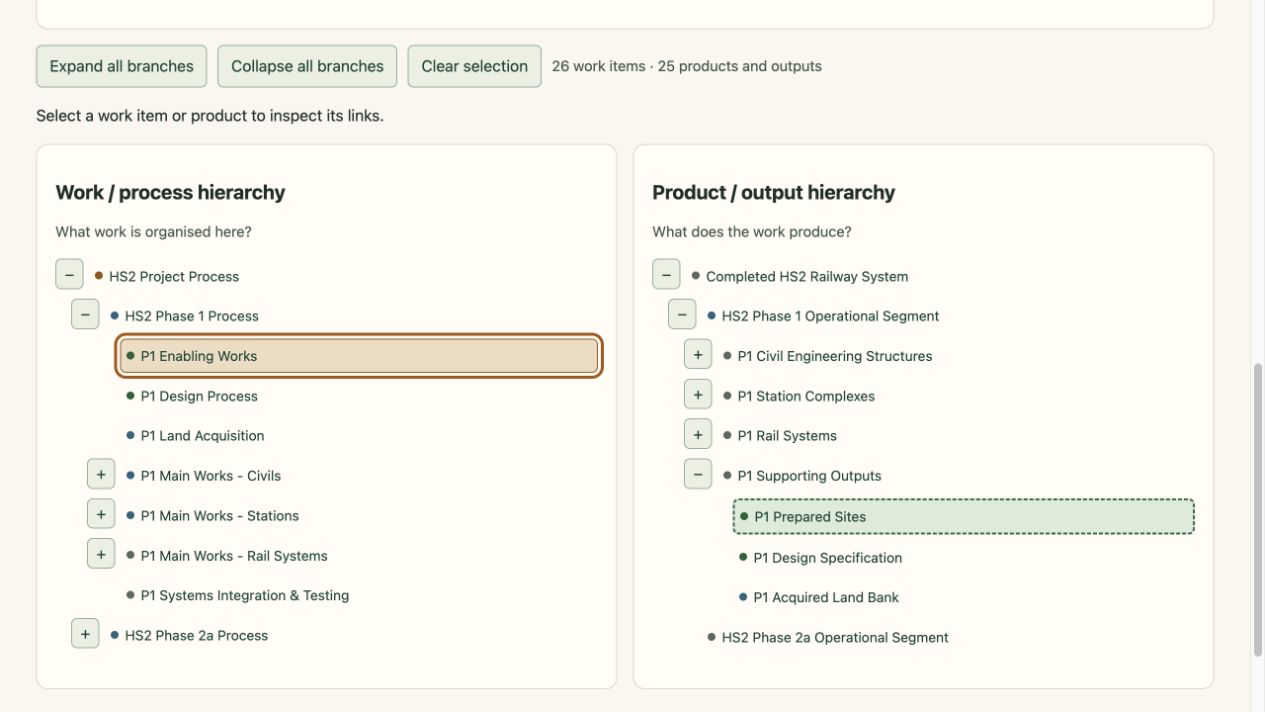This screenshot has width=1265, height=712.
Task: Select P1 Acquired Land Bank product
Action: pyautogui.click(x=826, y=597)
